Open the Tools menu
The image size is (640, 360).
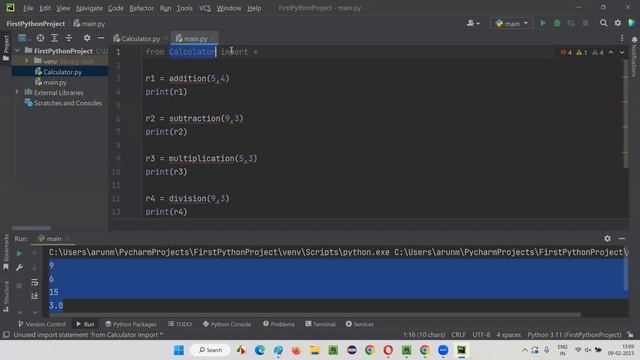(x=184, y=8)
